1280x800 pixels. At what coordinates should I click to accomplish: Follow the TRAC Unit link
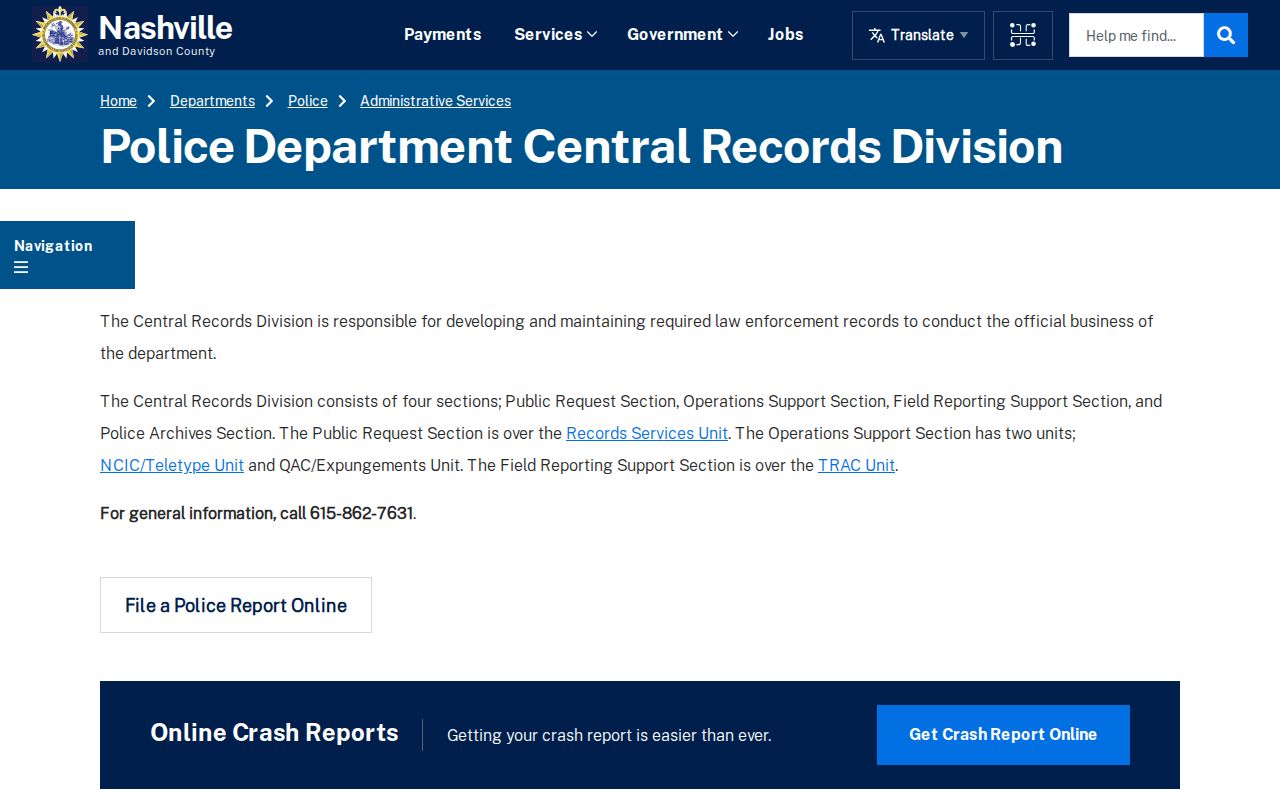pos(856,465)
